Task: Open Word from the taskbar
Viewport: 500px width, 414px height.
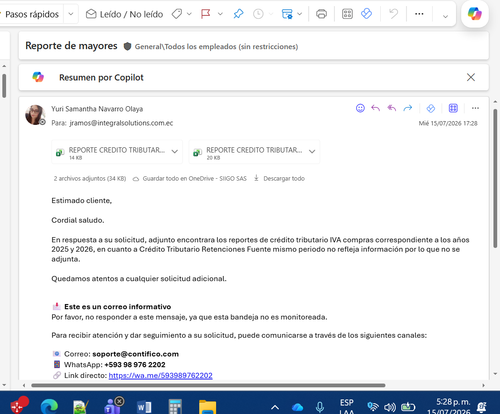Action: 144,407
